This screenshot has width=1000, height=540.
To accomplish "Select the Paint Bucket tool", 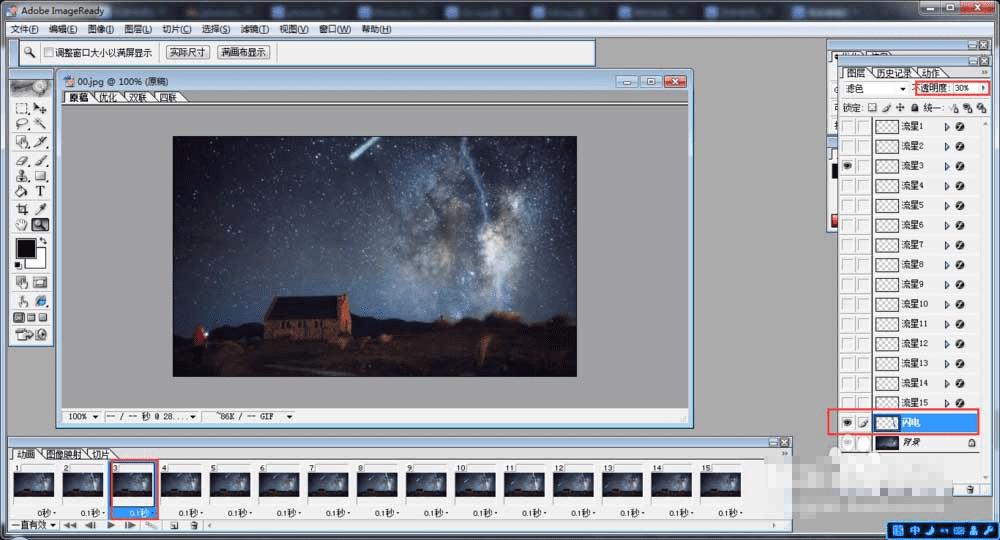I will [22, 191].
